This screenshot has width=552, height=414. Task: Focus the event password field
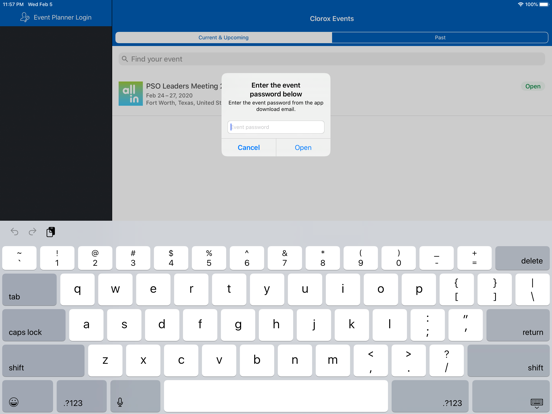tap(276, 127)
